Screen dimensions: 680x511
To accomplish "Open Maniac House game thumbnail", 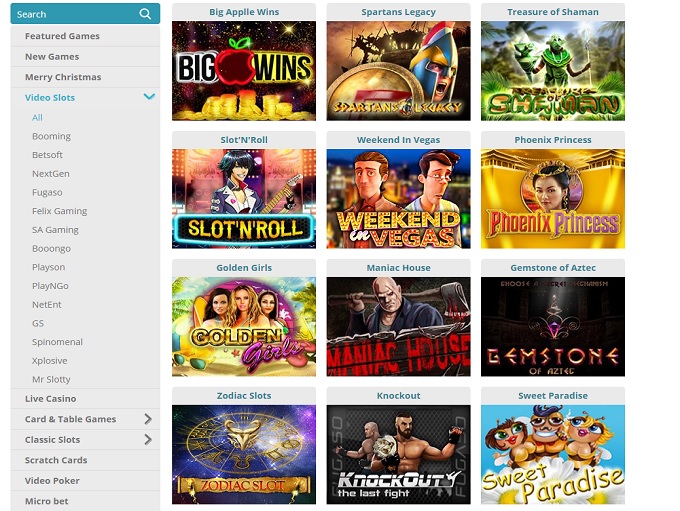I will click(x=398, y=327).
